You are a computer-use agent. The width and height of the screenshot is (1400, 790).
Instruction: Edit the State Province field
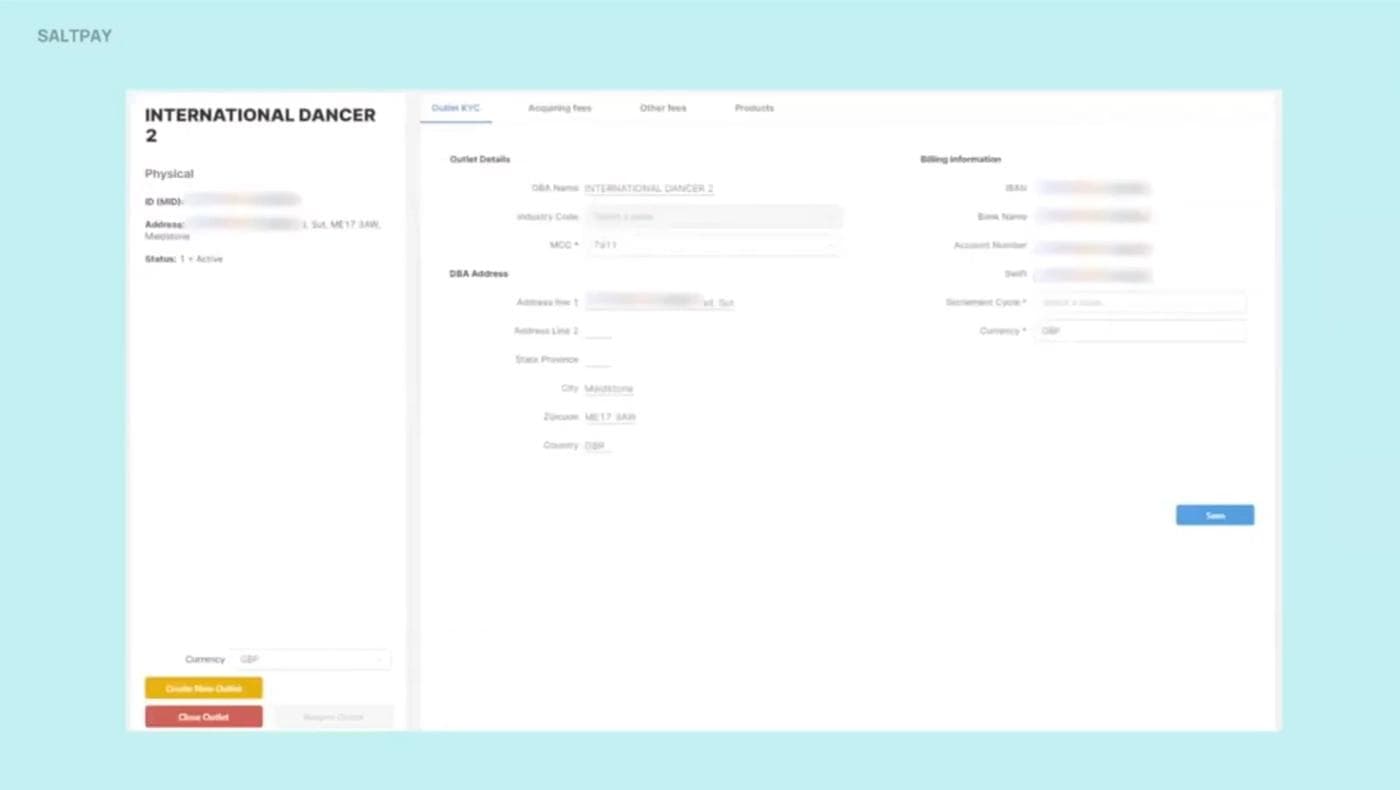(597, 359)
